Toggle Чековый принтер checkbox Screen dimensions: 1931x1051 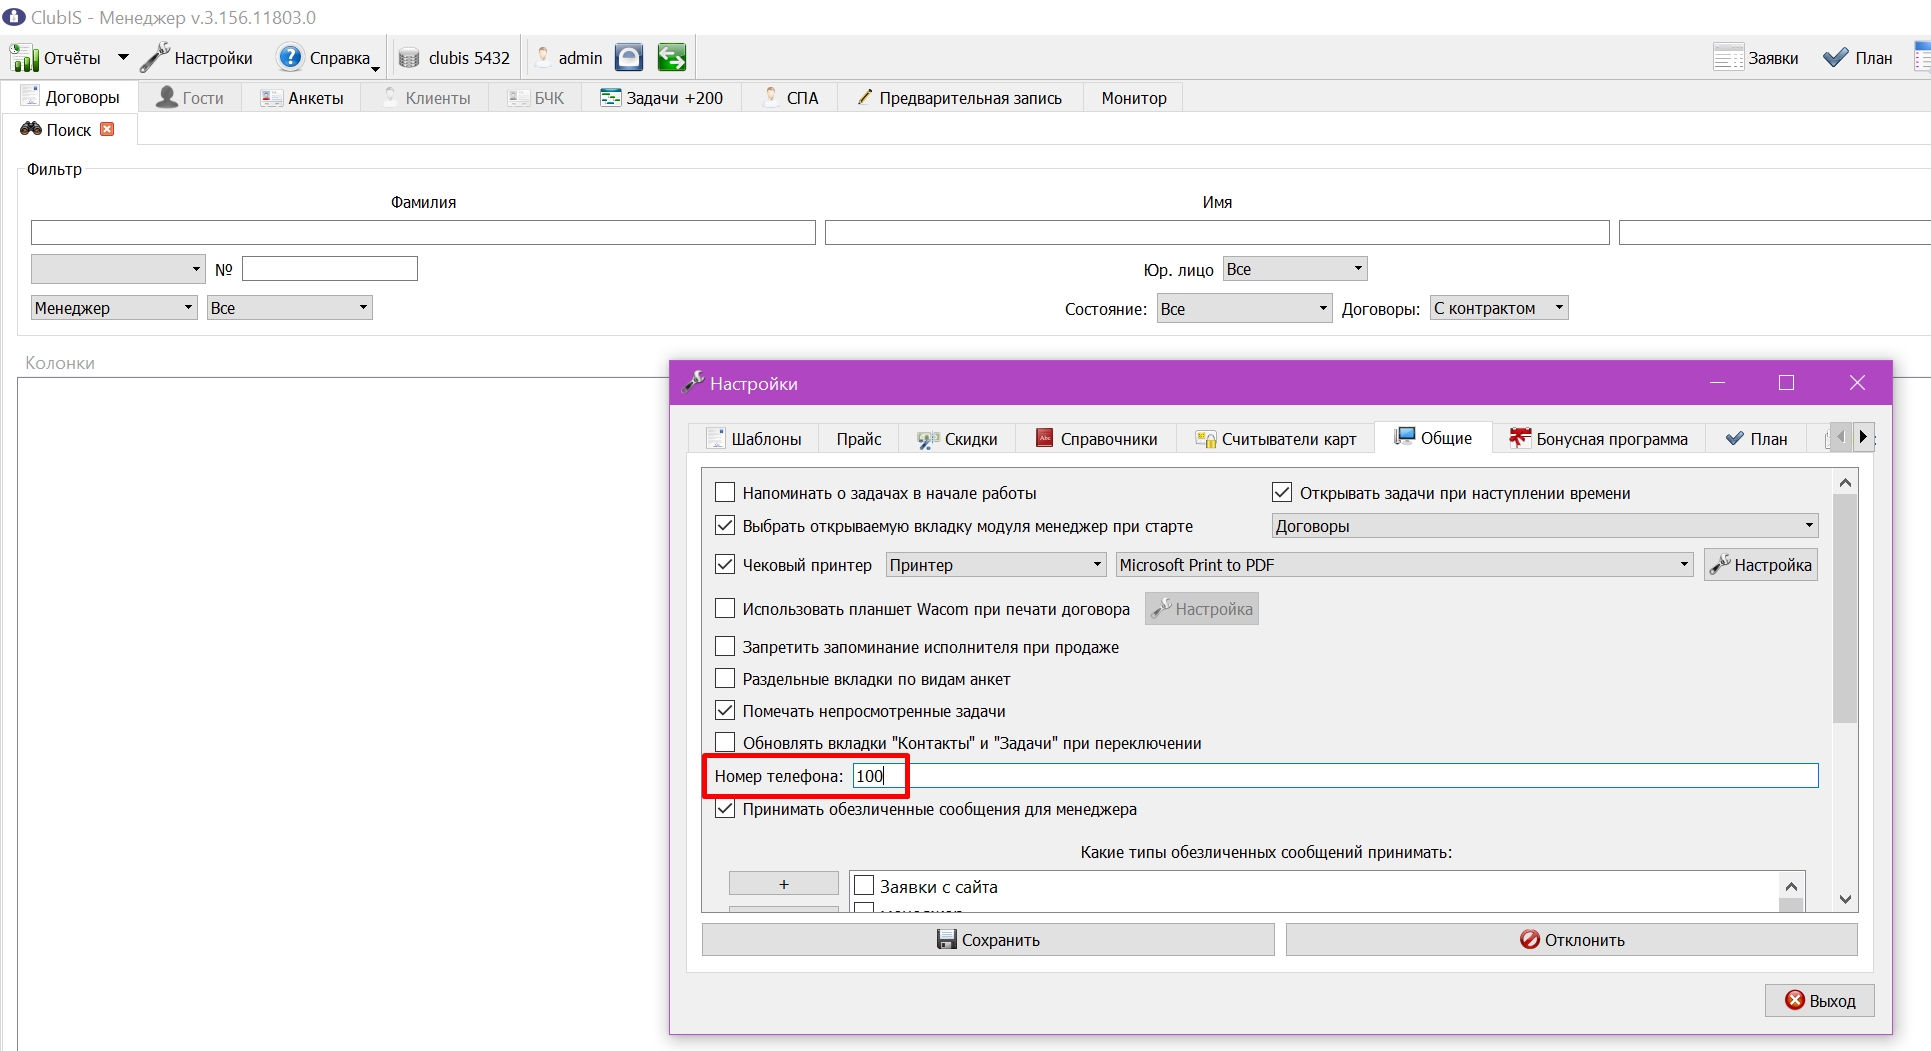pyautogui.click(x=726, y=565)
